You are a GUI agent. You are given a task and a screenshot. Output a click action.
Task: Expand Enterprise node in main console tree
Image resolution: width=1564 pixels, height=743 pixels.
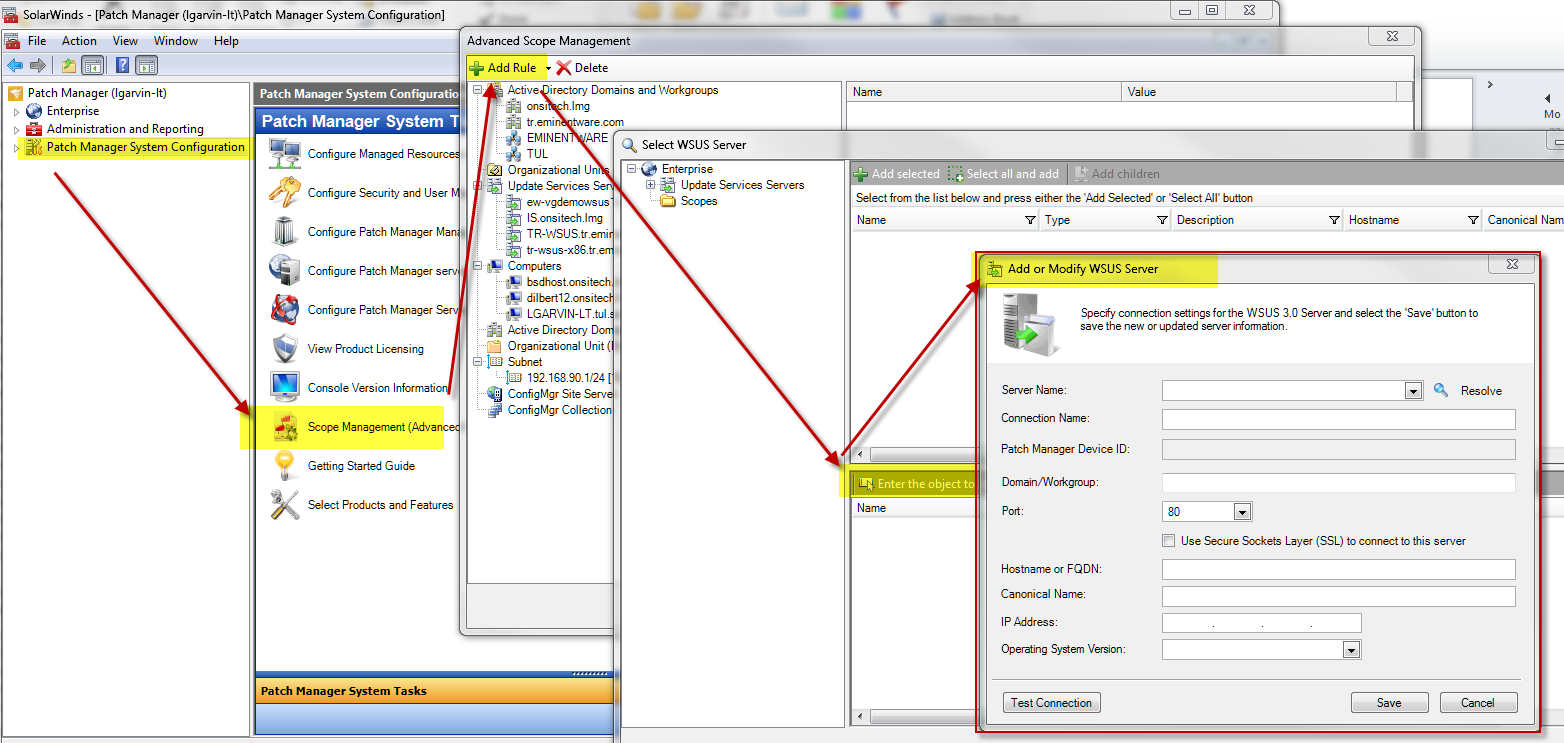click(16, 112)
